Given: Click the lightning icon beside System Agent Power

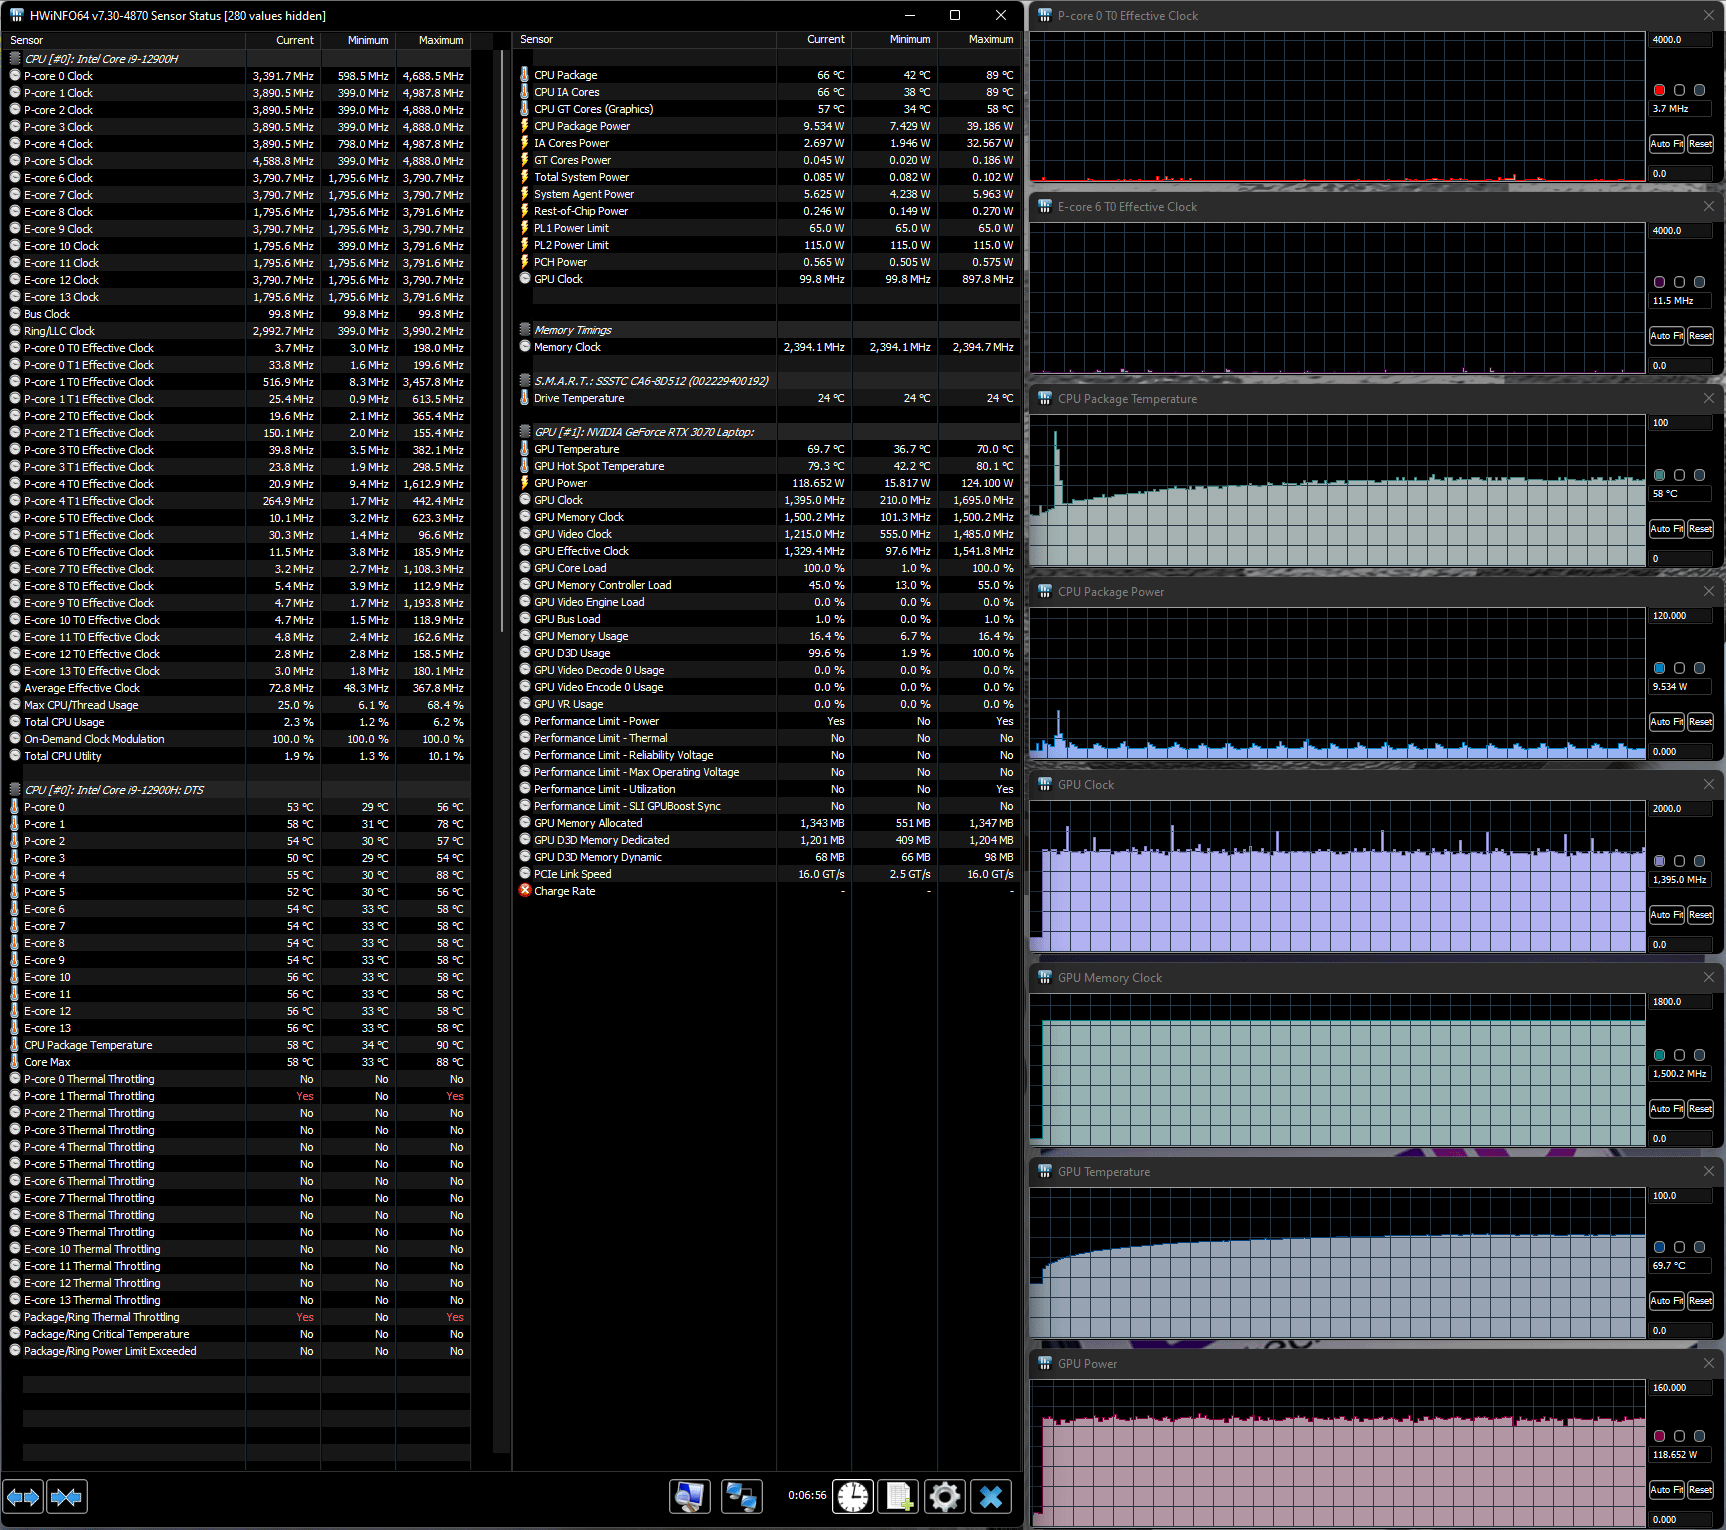Looking at the screenshot, I should pos(525,194).
